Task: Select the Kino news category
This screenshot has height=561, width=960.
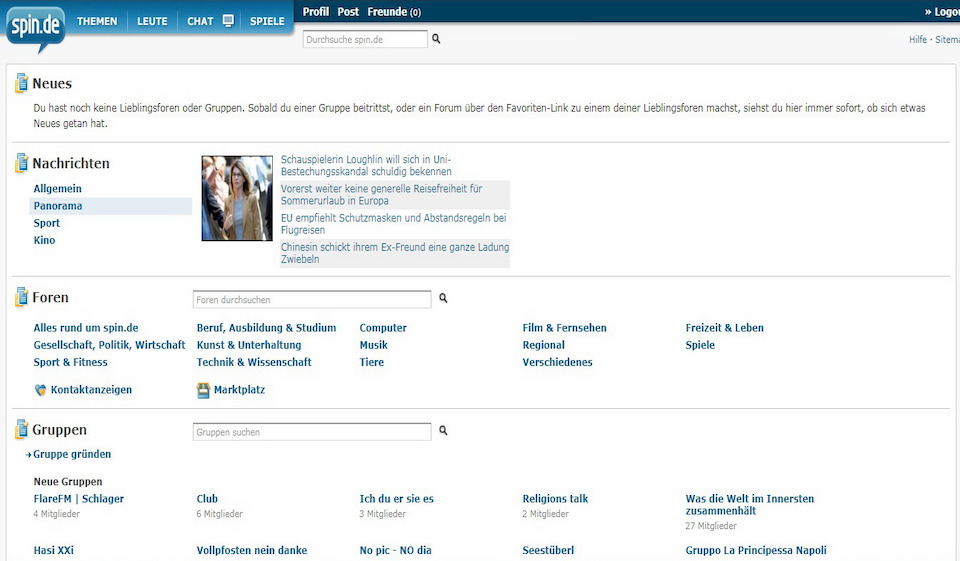Action: click(x=44, y=240)
